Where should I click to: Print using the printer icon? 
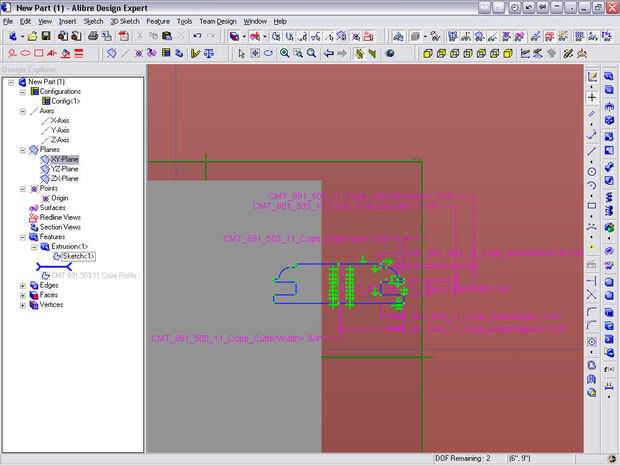pyautogui.click(x=93, y=36)
